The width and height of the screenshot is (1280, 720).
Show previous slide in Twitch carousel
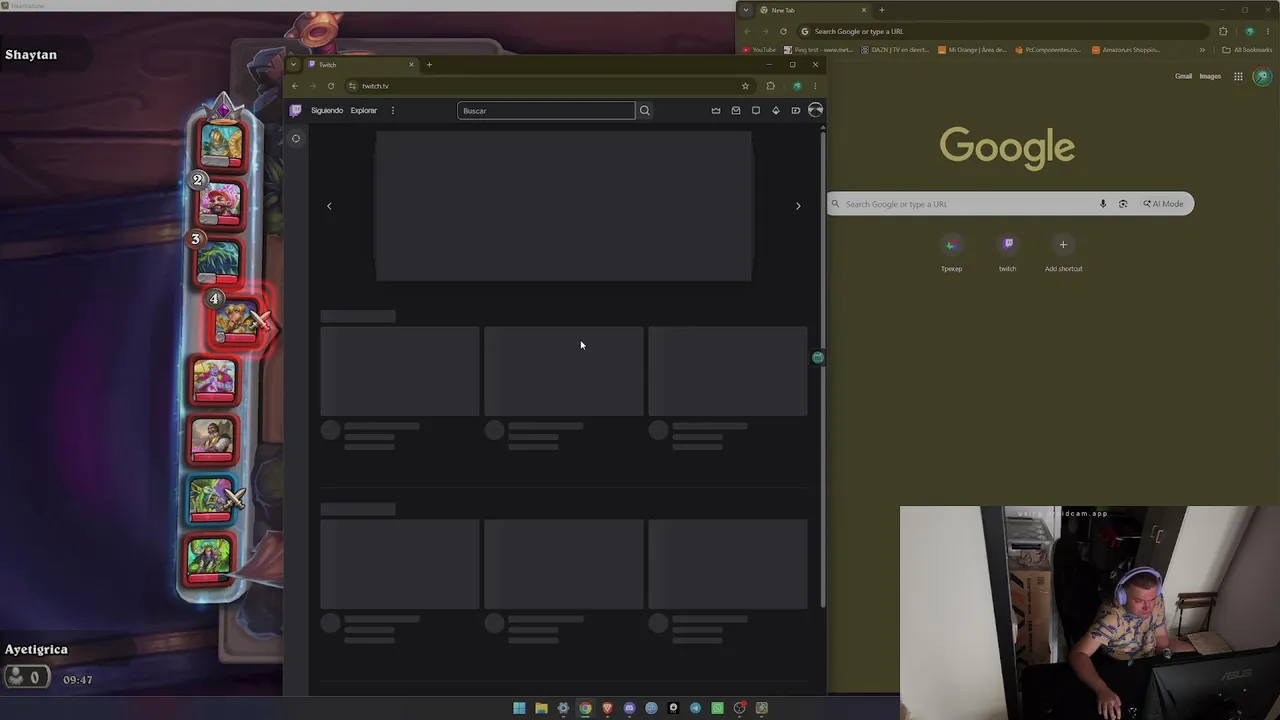[x=329, y=206]
